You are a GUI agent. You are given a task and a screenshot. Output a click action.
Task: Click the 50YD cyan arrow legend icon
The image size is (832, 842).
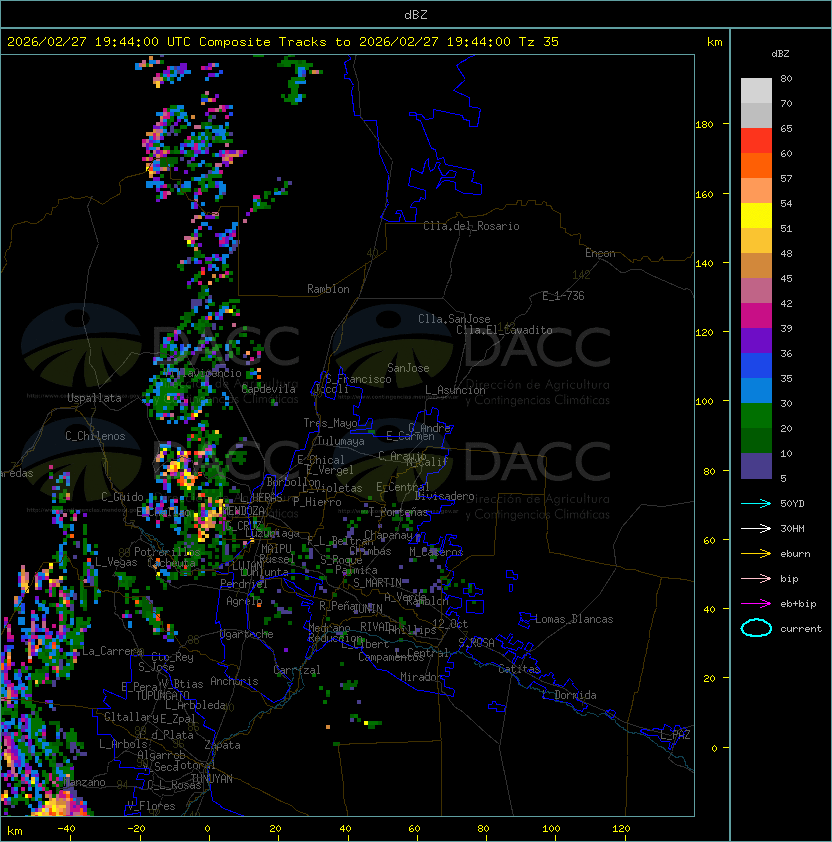point(756,503)
